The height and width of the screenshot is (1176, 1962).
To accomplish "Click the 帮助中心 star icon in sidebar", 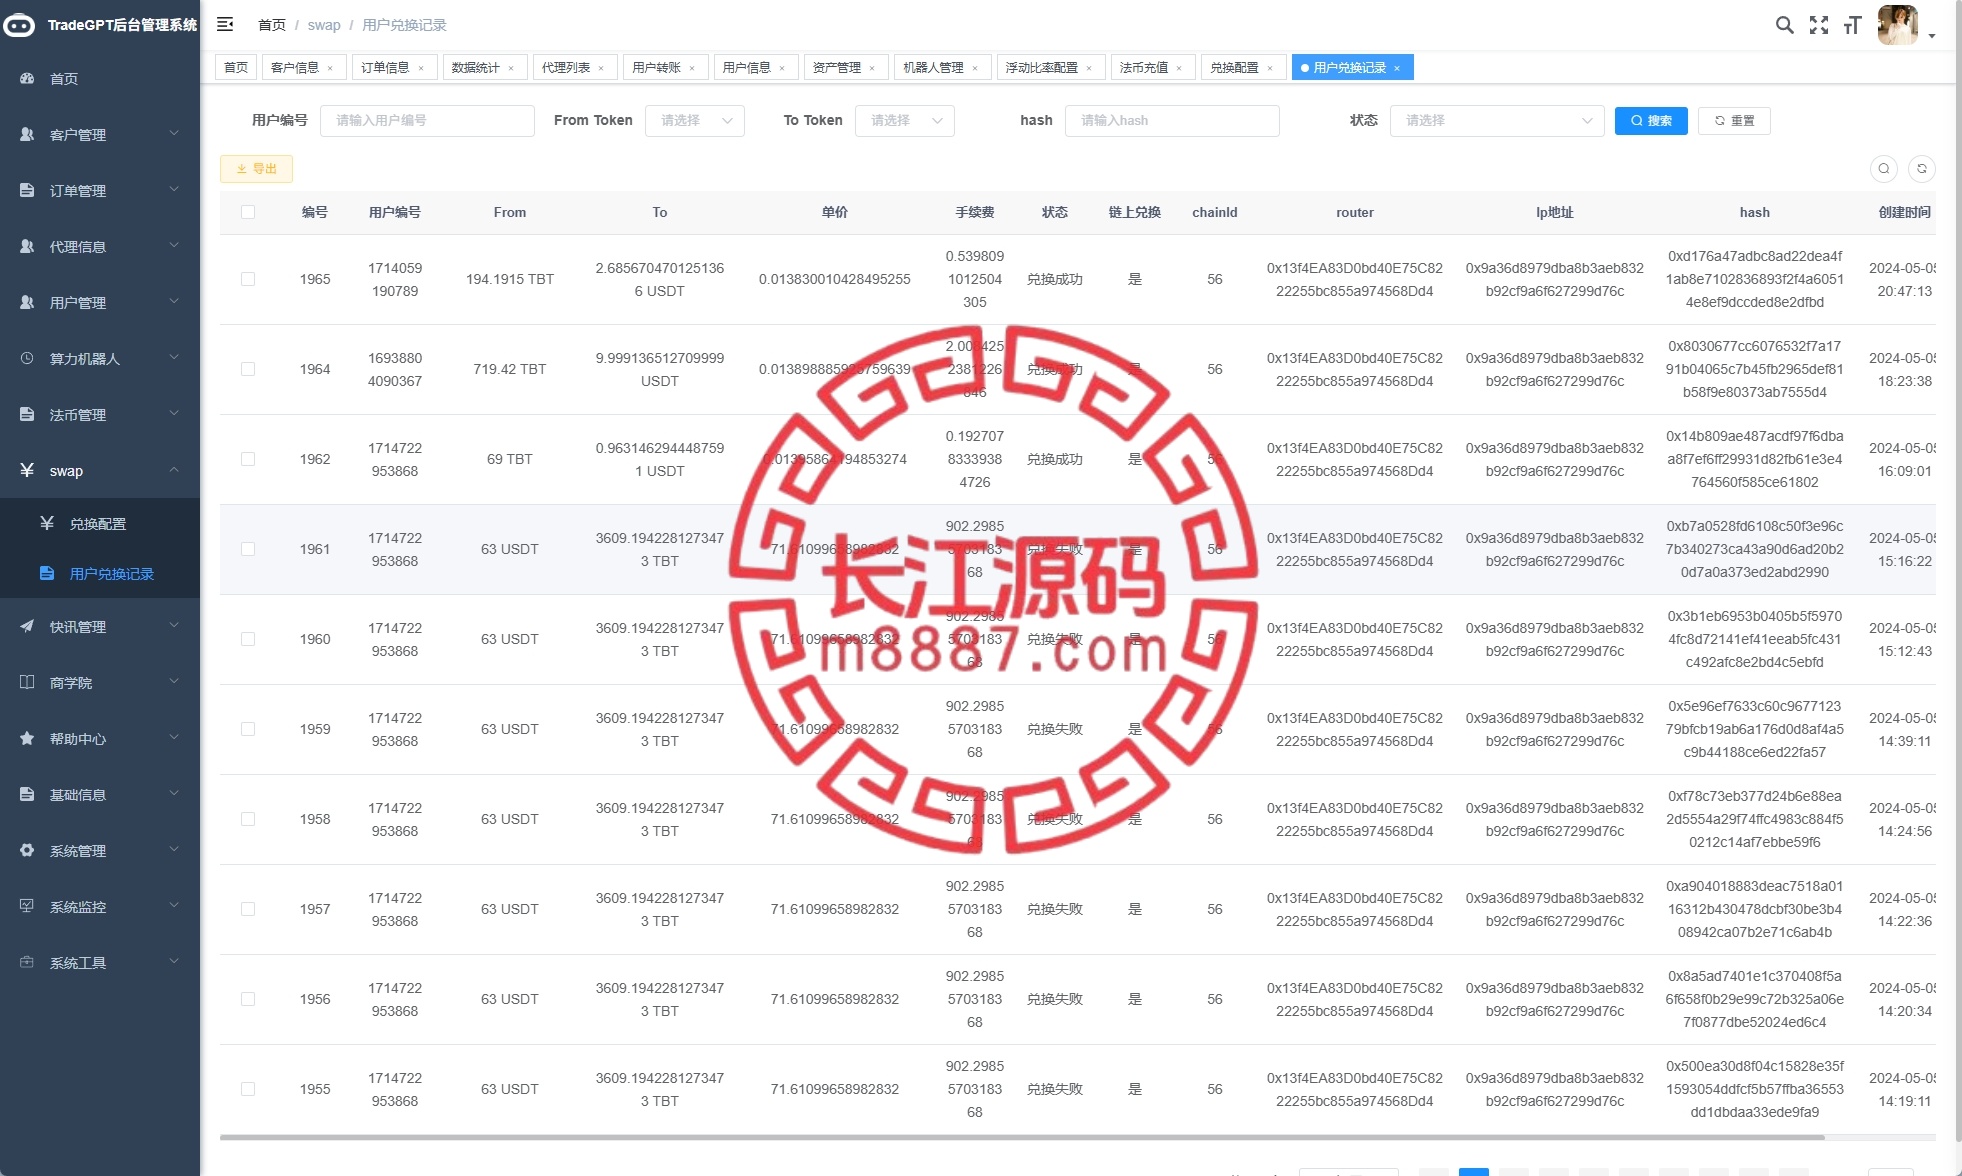I will click(27, 738).
